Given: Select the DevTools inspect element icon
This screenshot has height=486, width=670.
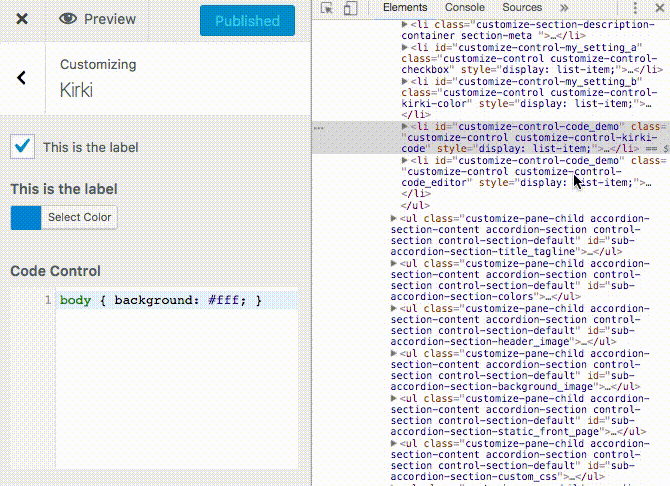Looking at the screenshot, I should (327, 8).
